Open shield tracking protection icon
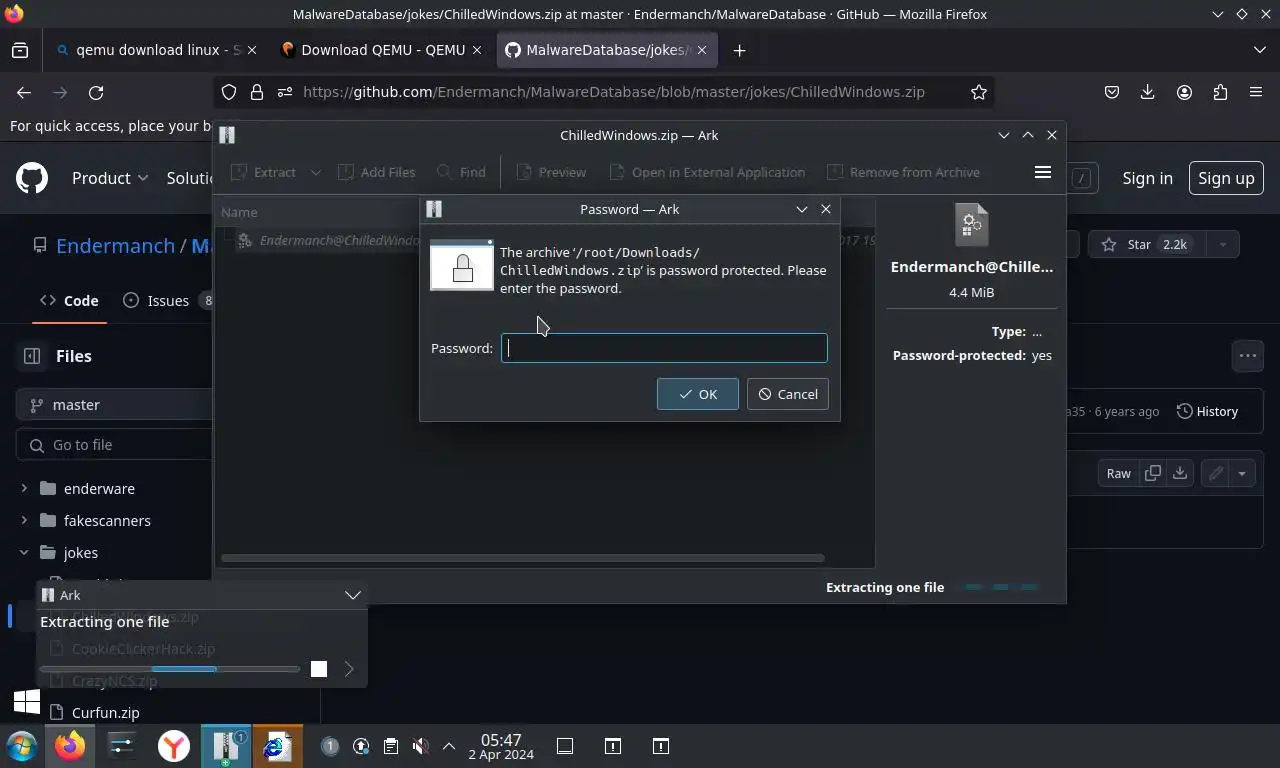Image resolution: width=1280 pixels, height=768 pixels. 229,92
